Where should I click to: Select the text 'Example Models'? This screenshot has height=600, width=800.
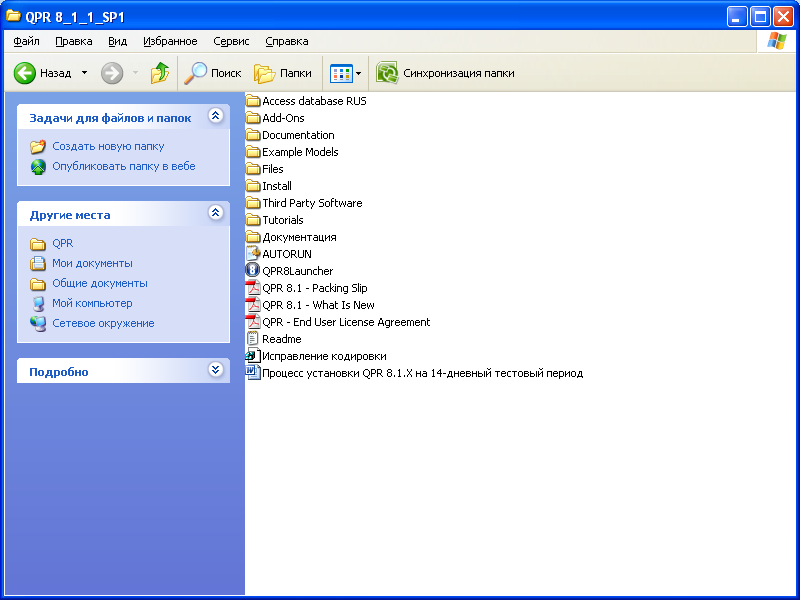300,152
